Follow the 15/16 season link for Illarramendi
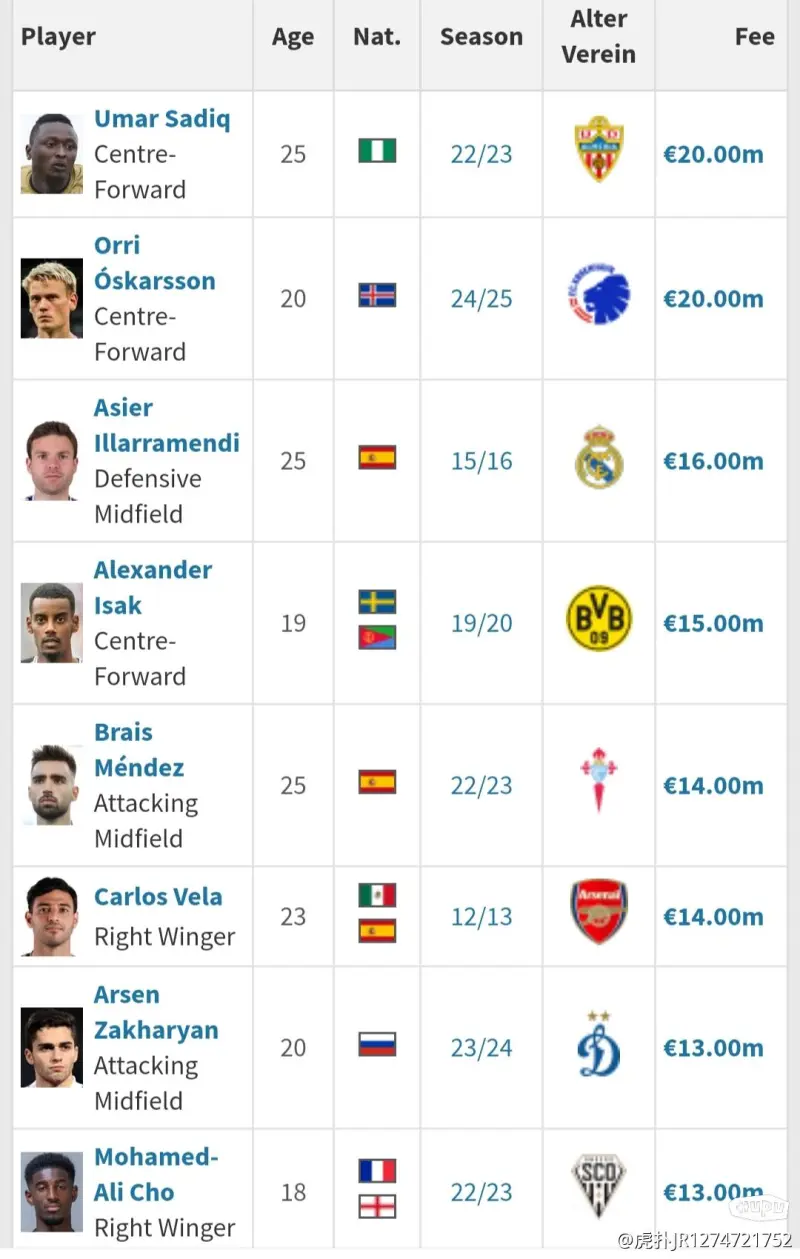The image size is (800, 1259). (x=481, y=461)
